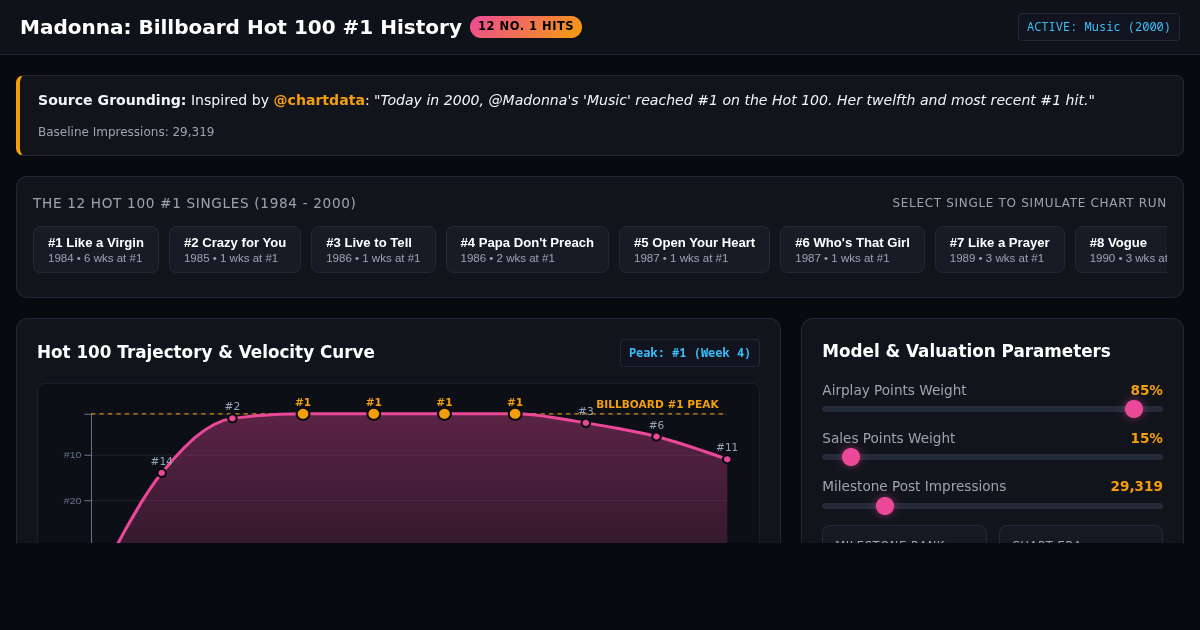Click the 85% airplay weight value

coord(1146,390)
